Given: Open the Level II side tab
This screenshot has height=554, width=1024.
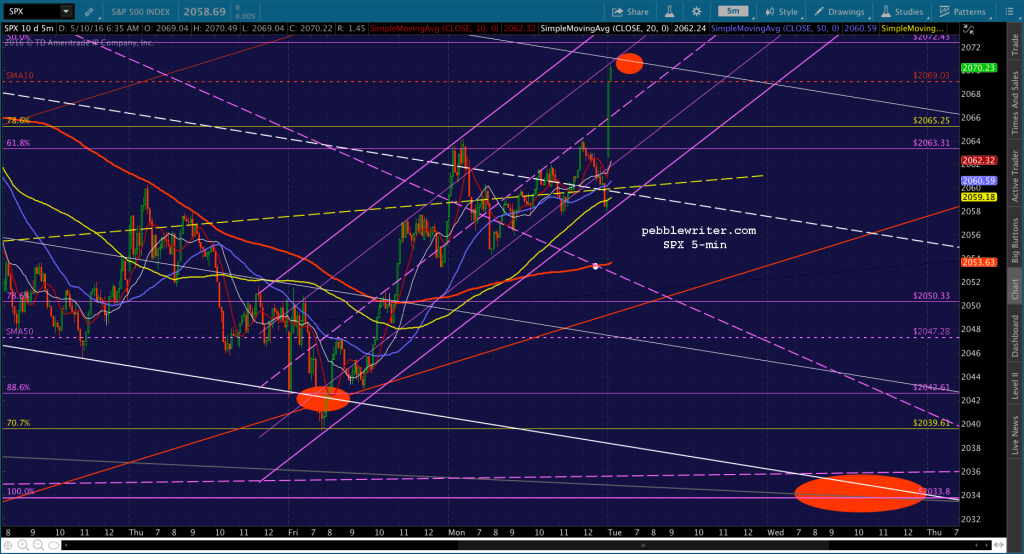Looking at the screenshot, I should (x=1016, y=385).
